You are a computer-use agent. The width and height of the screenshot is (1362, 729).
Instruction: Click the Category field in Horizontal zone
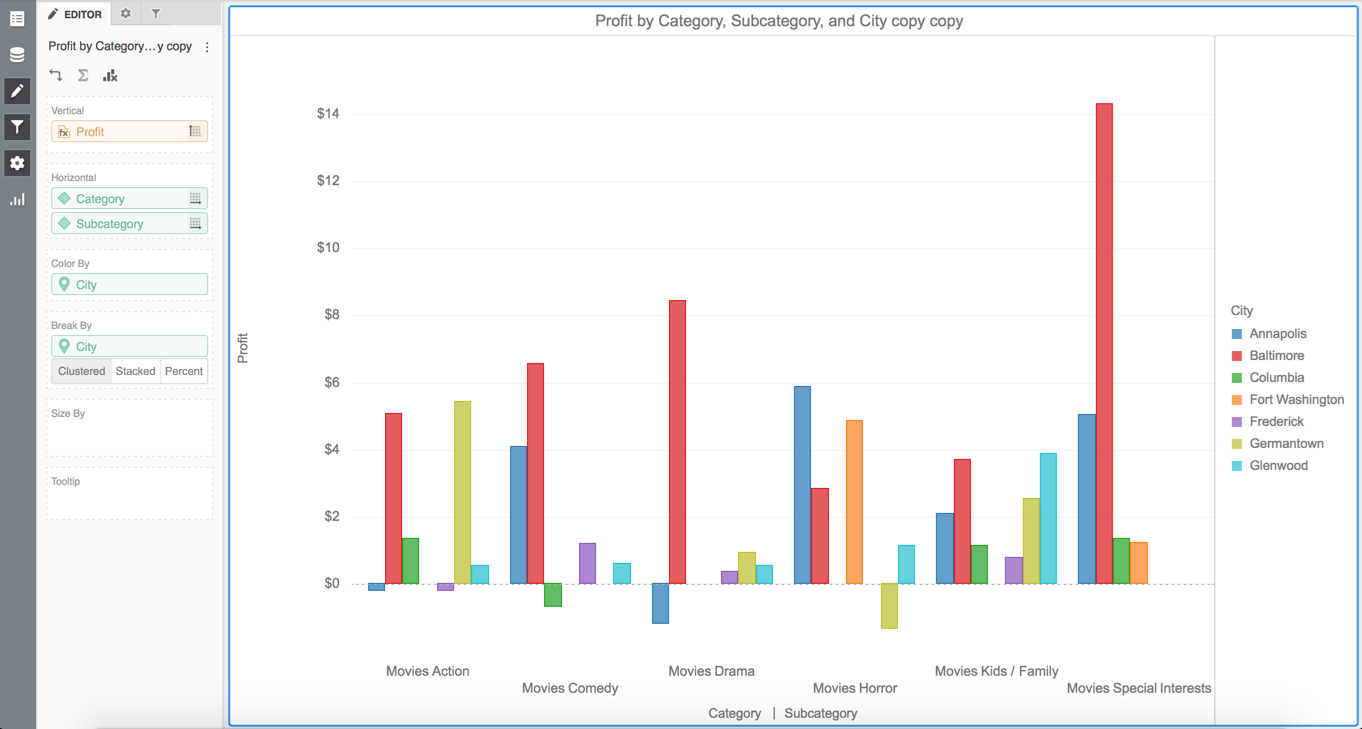[120, 199]
